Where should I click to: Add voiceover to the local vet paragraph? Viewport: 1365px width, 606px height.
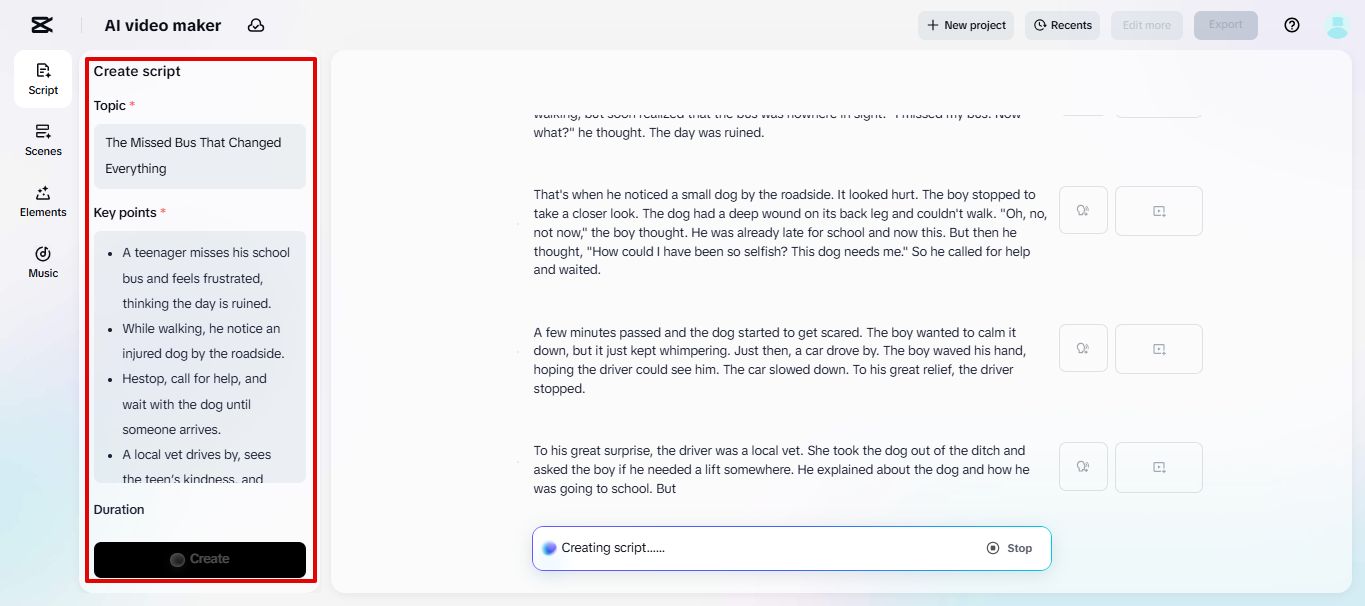click(x=1083, y=466)
